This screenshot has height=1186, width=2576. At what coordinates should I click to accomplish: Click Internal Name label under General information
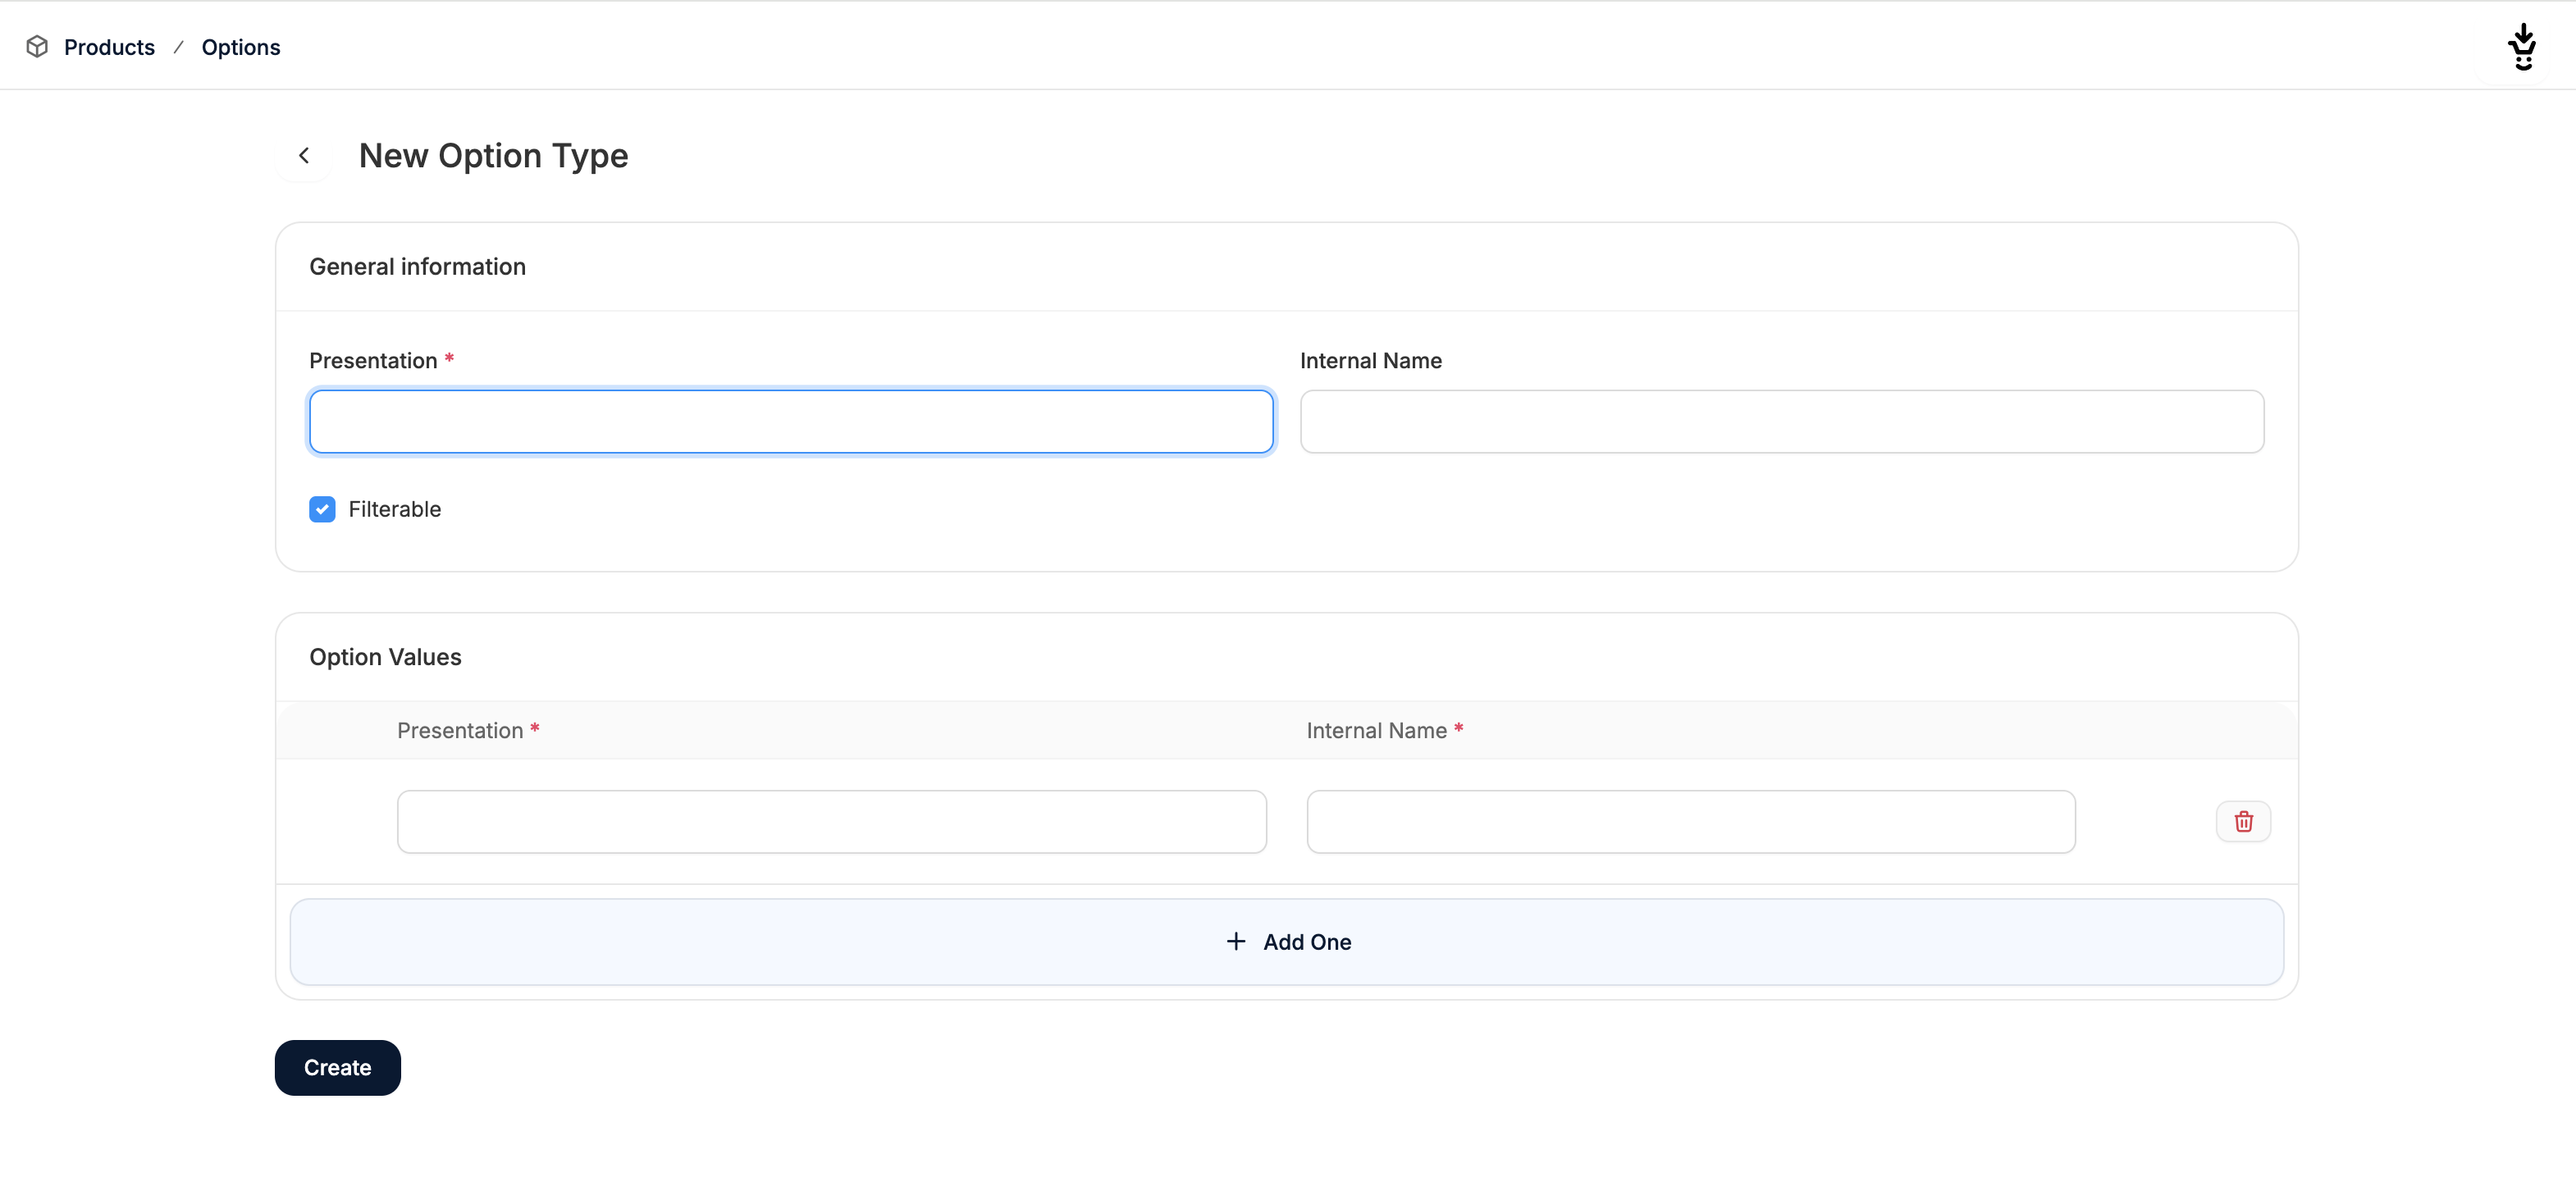pyautogui.click(x=1370, y=361)
